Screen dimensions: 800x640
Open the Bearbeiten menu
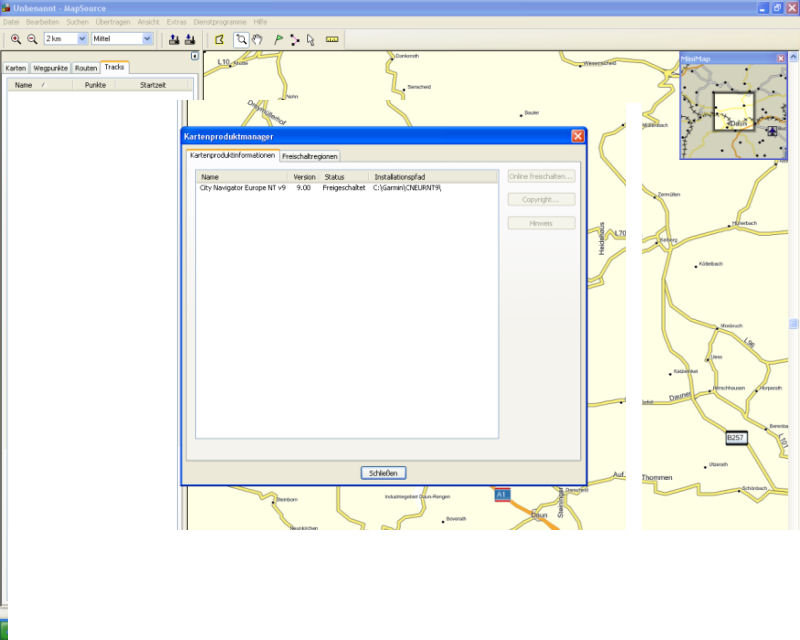pyautogui.click(x=42, y=22)
